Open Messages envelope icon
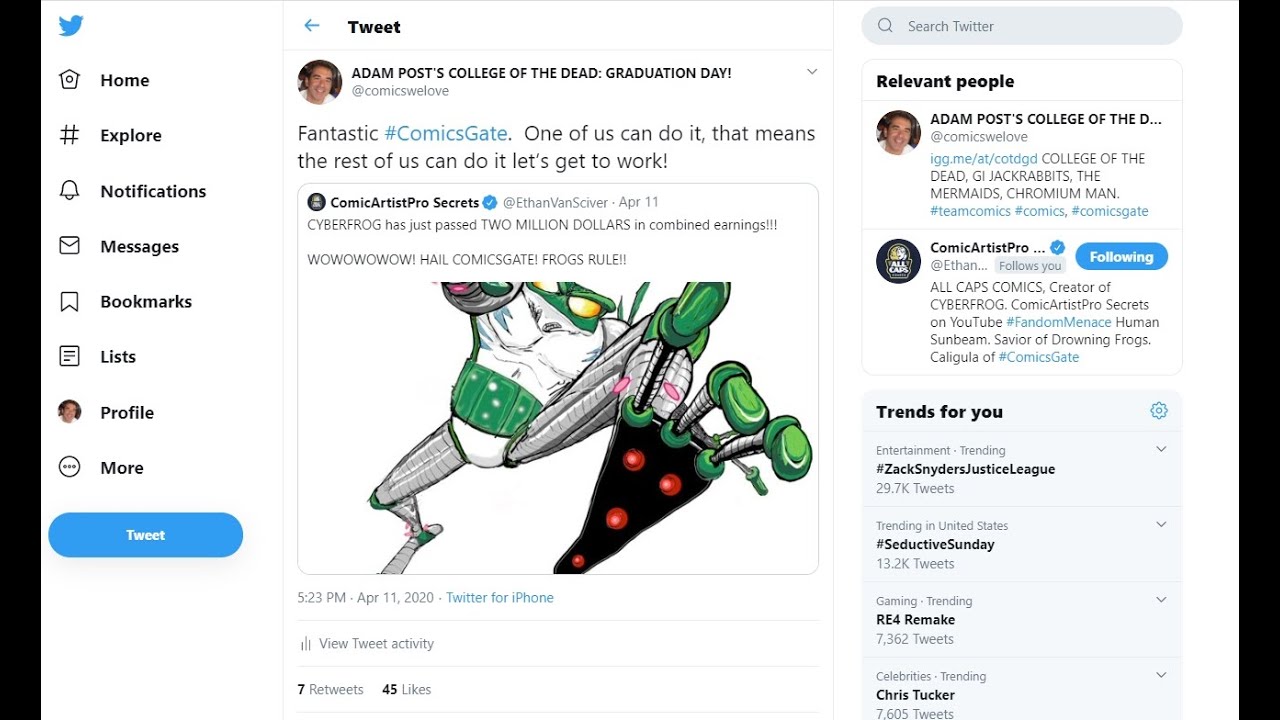The width and height of the screenshot is (1280, 720). coord(69,246)
